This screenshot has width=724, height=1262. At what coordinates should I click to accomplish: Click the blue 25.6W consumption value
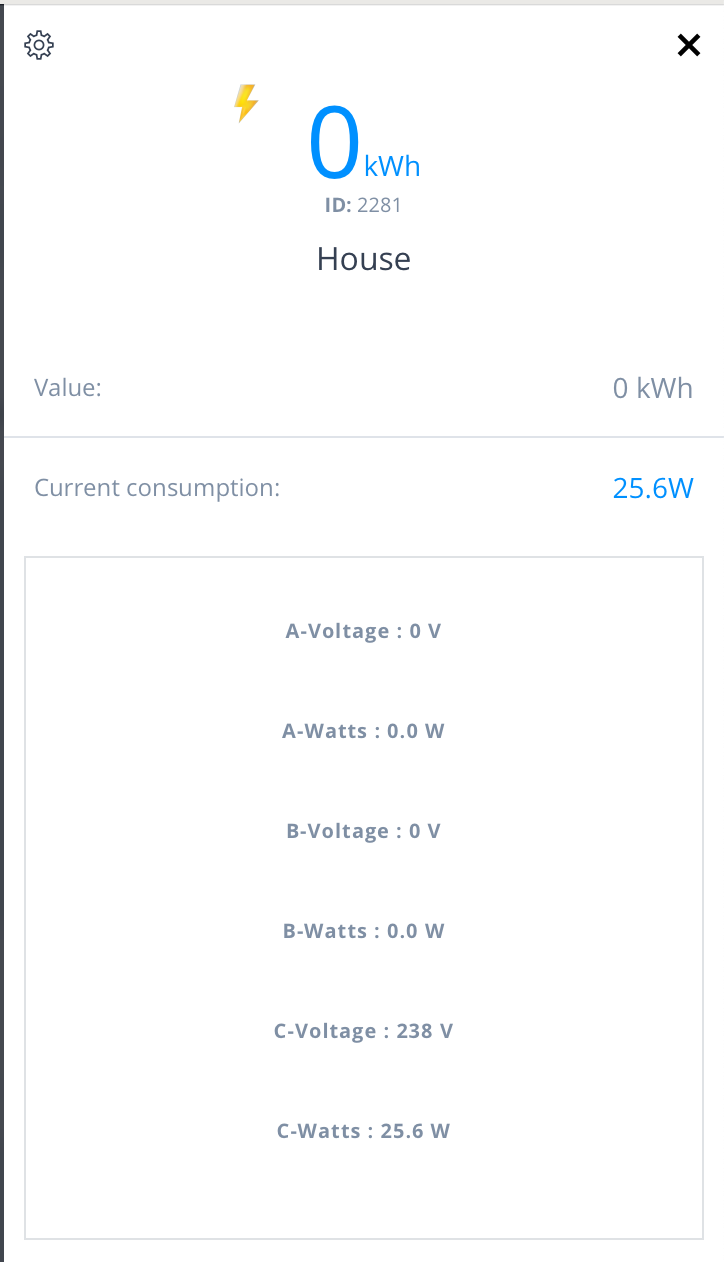[x=652, y=488]
